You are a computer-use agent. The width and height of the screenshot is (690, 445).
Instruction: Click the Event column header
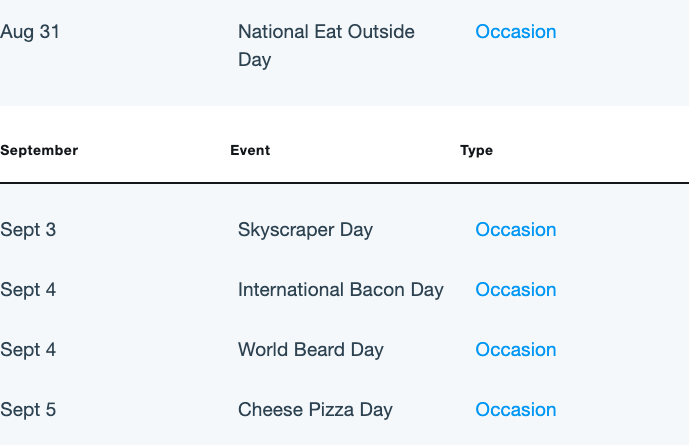pos(250,151)
